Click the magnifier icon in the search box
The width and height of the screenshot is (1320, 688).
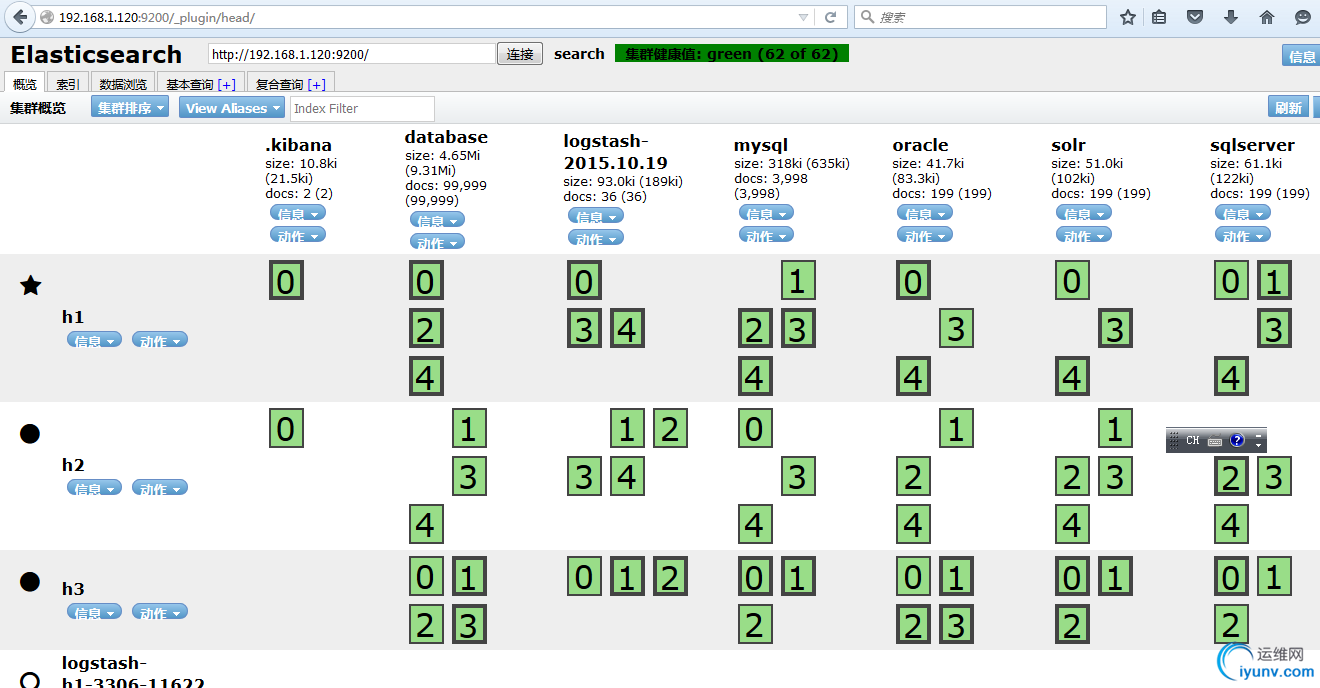pos(867,17)
